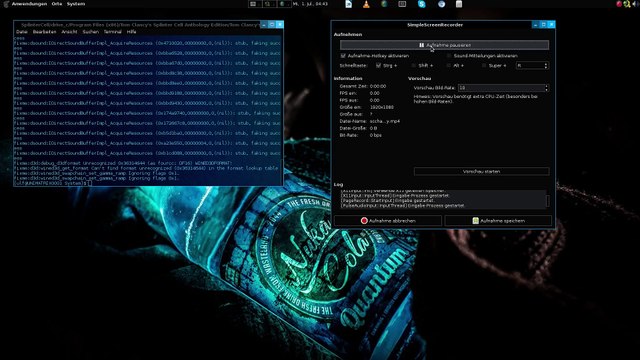
Task: Click Vorschau Bild-Rate stepper arrows
Action: [x=547, y=88]
